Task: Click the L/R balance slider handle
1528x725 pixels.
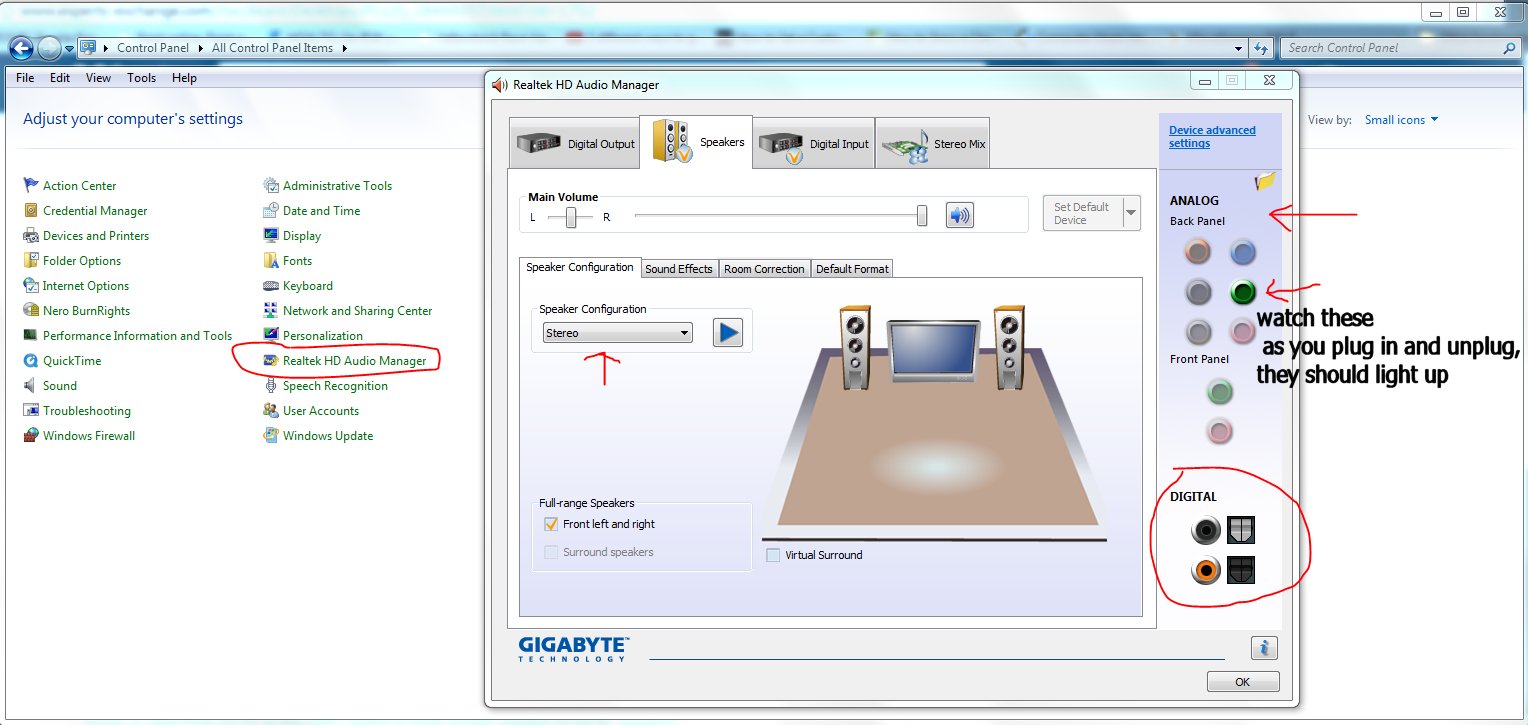Action: 571,217
